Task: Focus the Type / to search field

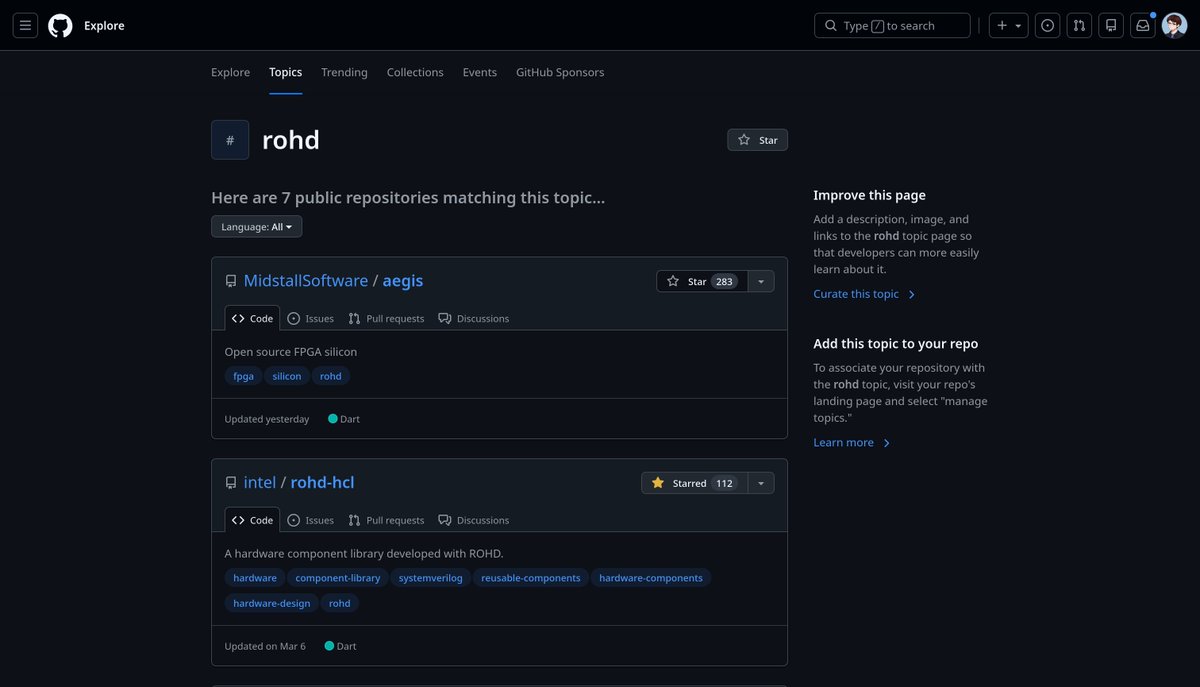Action: tap(893, 26)
